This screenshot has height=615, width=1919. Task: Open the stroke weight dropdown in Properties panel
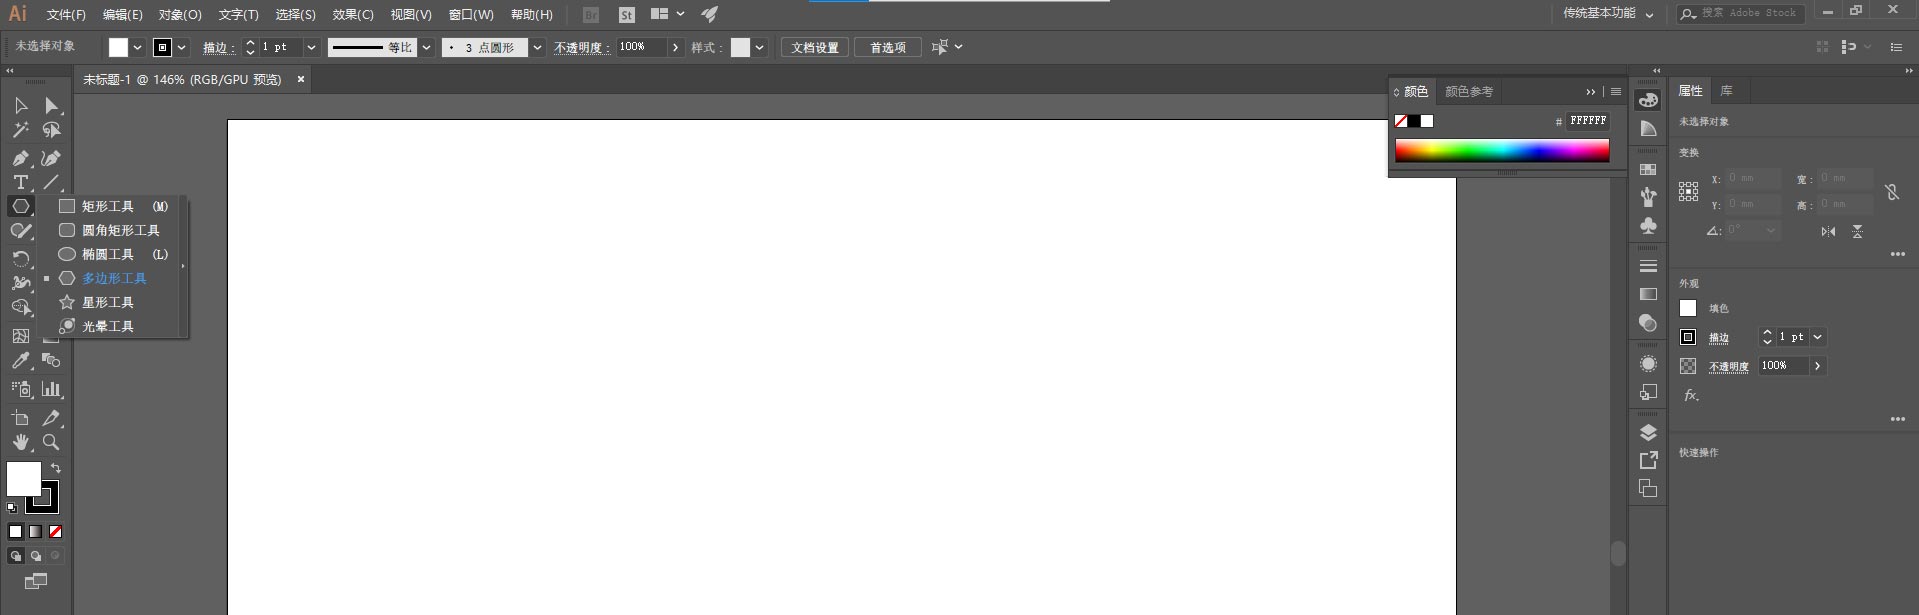1817,337
